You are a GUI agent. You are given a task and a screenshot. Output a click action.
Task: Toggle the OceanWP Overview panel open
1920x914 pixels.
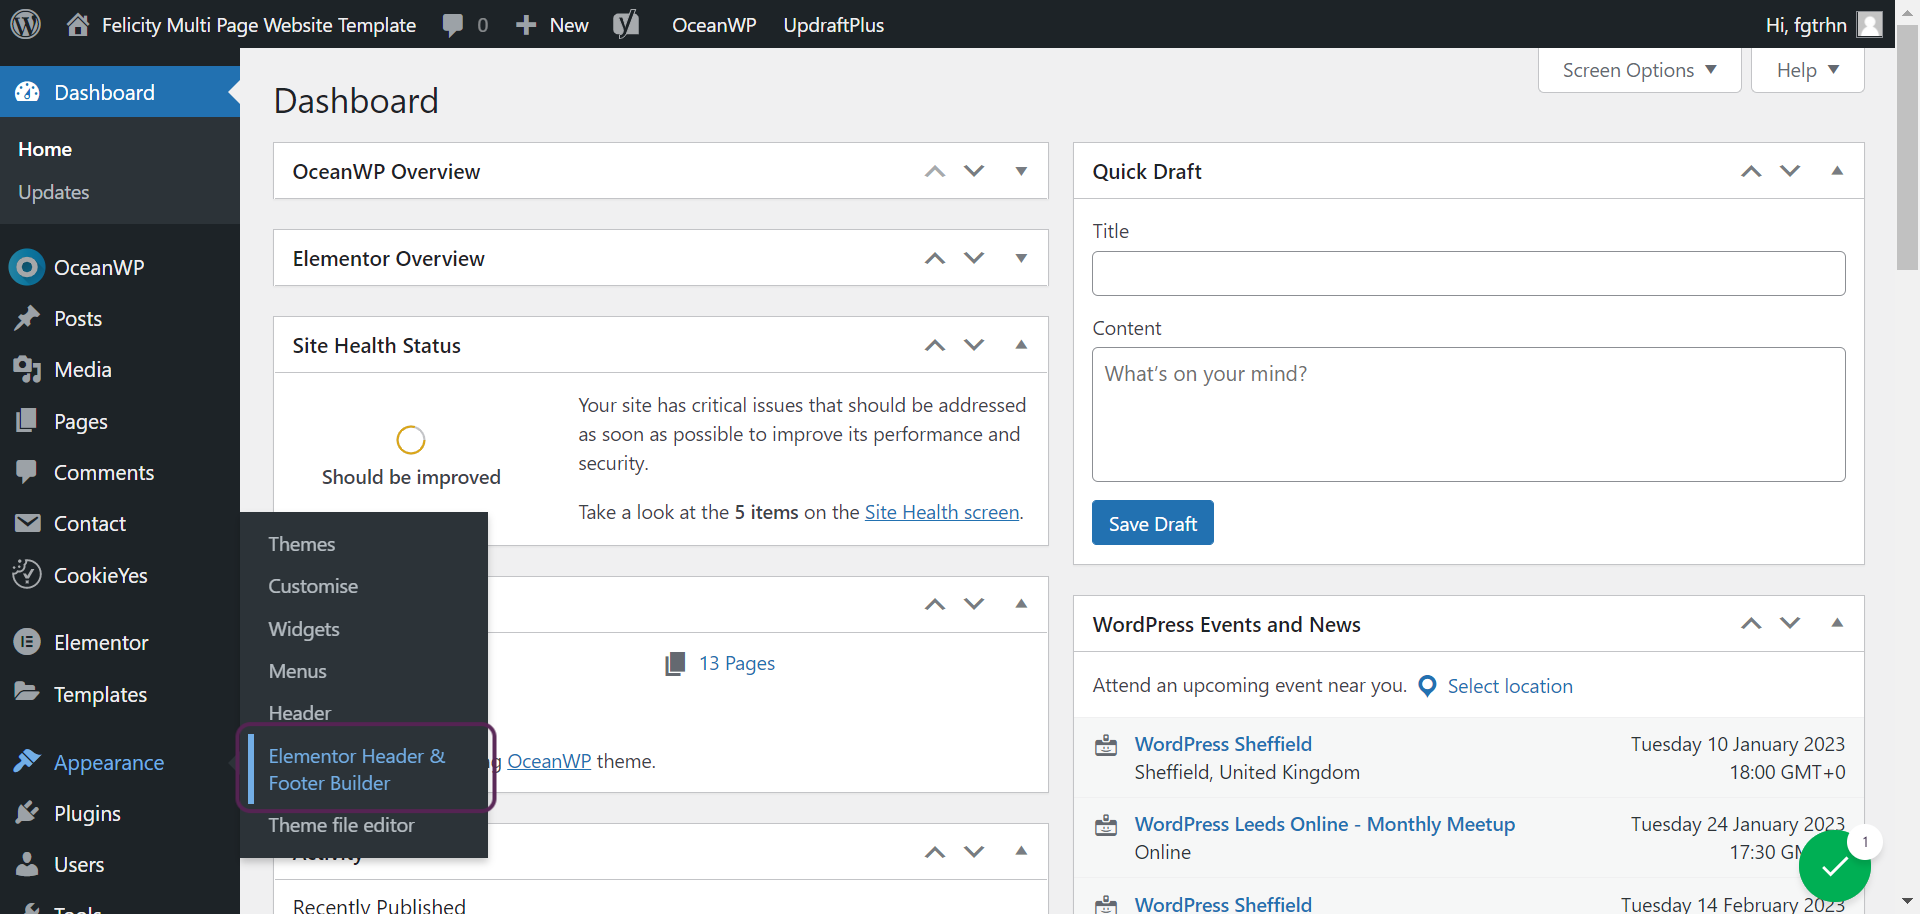coord(1021,171)
